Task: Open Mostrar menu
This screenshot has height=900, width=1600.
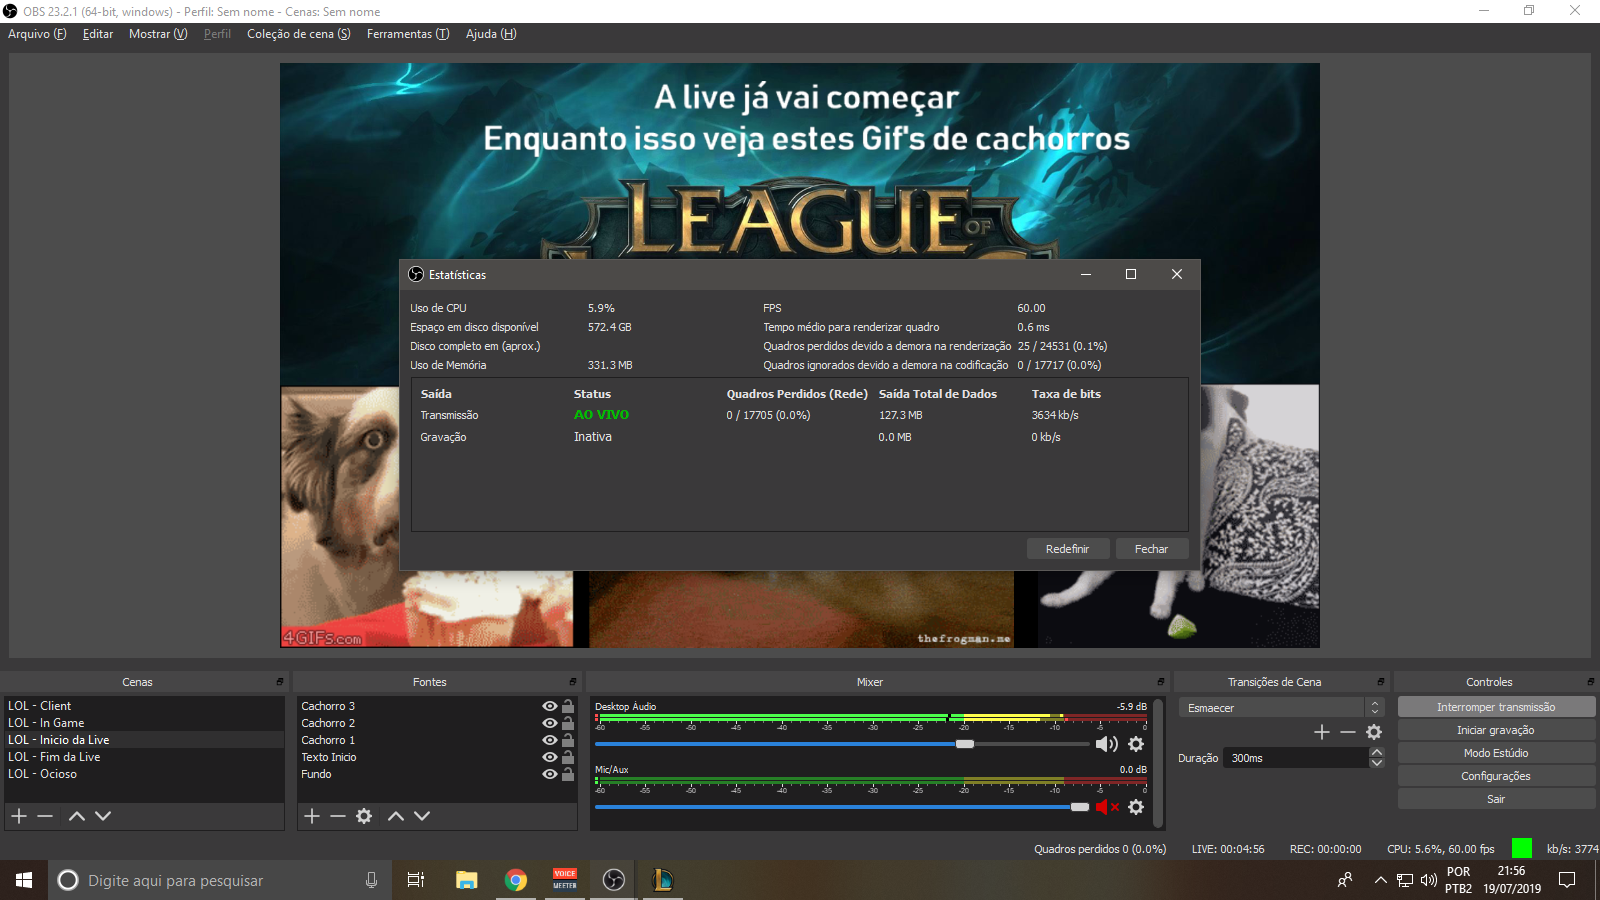Action: pyautogui.click(x=158, y=34)
